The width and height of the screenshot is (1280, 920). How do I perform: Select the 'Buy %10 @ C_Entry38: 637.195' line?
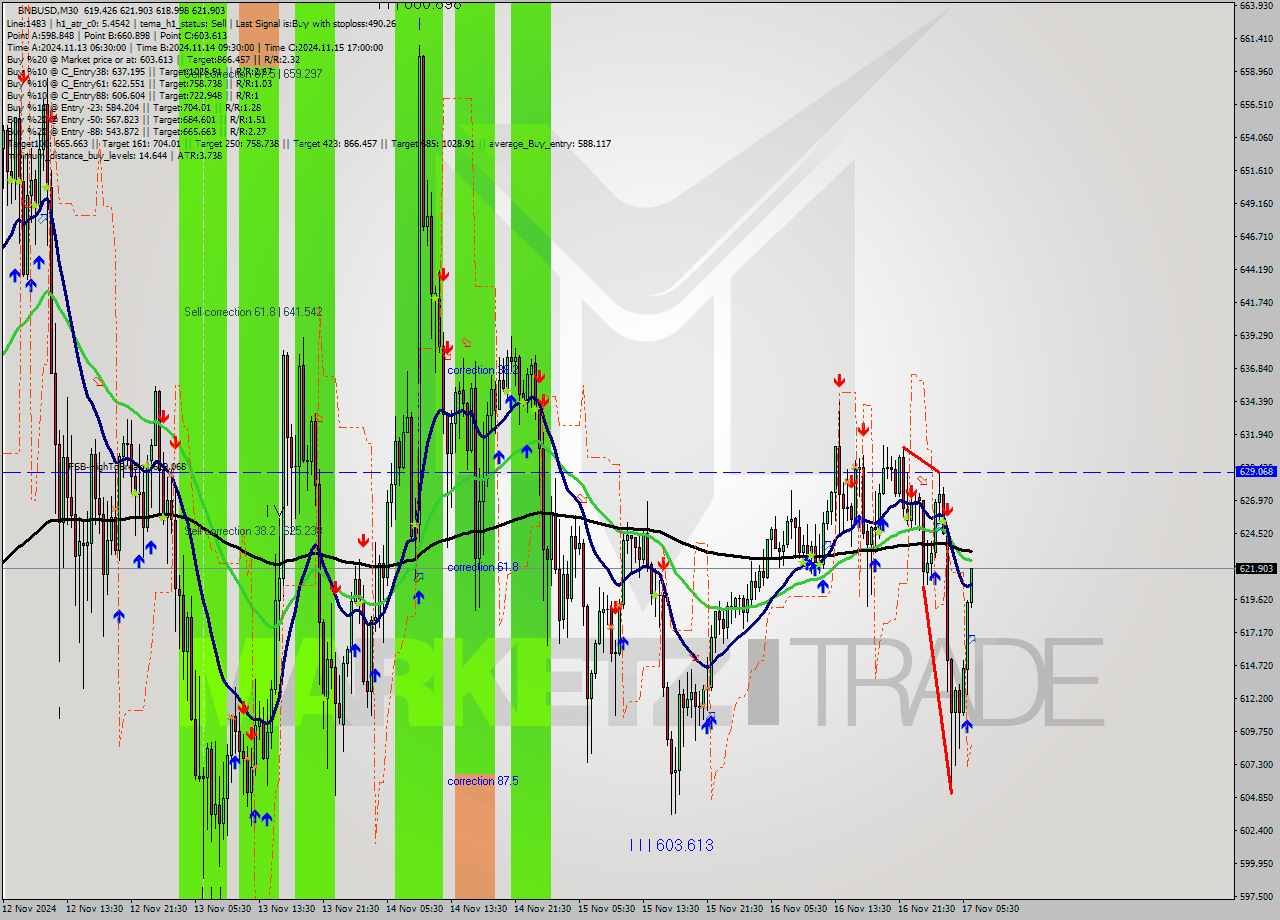point(140,71)
